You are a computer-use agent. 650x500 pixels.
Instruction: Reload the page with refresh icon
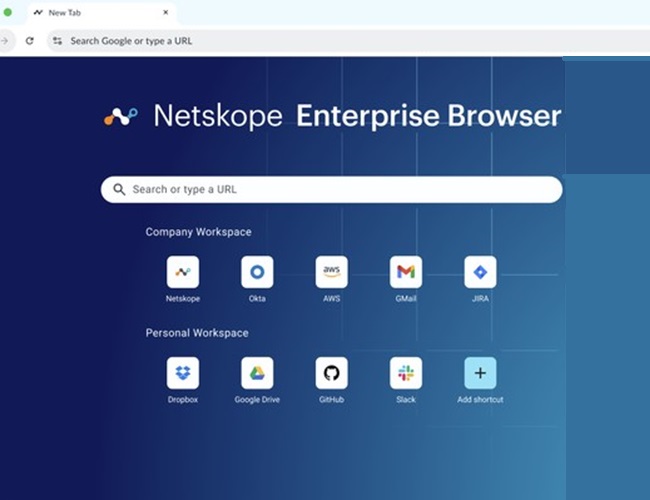(29, 41)
